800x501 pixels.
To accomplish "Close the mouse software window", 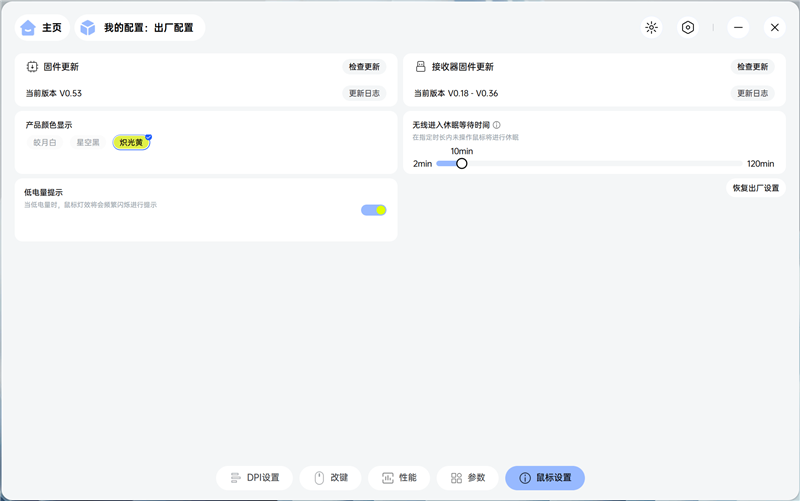I will point(774,28).
